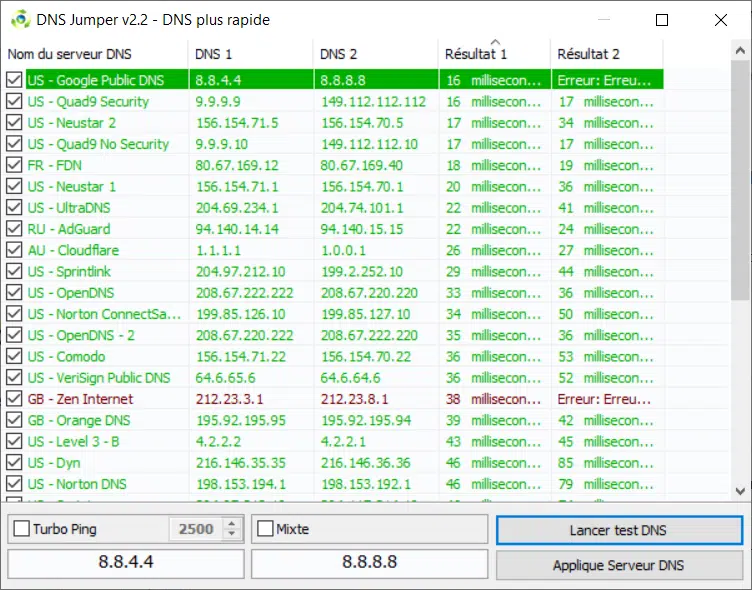
Task: Click the 2500 Turbo Ping value field
Action: [196, 529]
